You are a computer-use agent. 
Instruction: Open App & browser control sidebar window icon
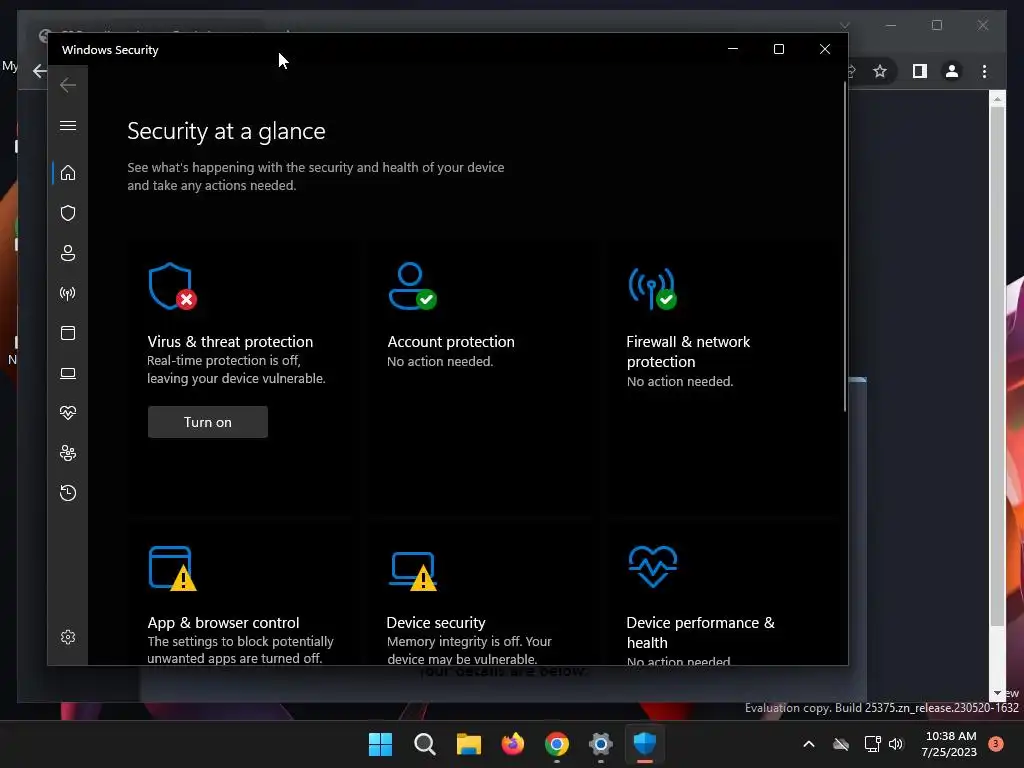(x=68, y=333)
